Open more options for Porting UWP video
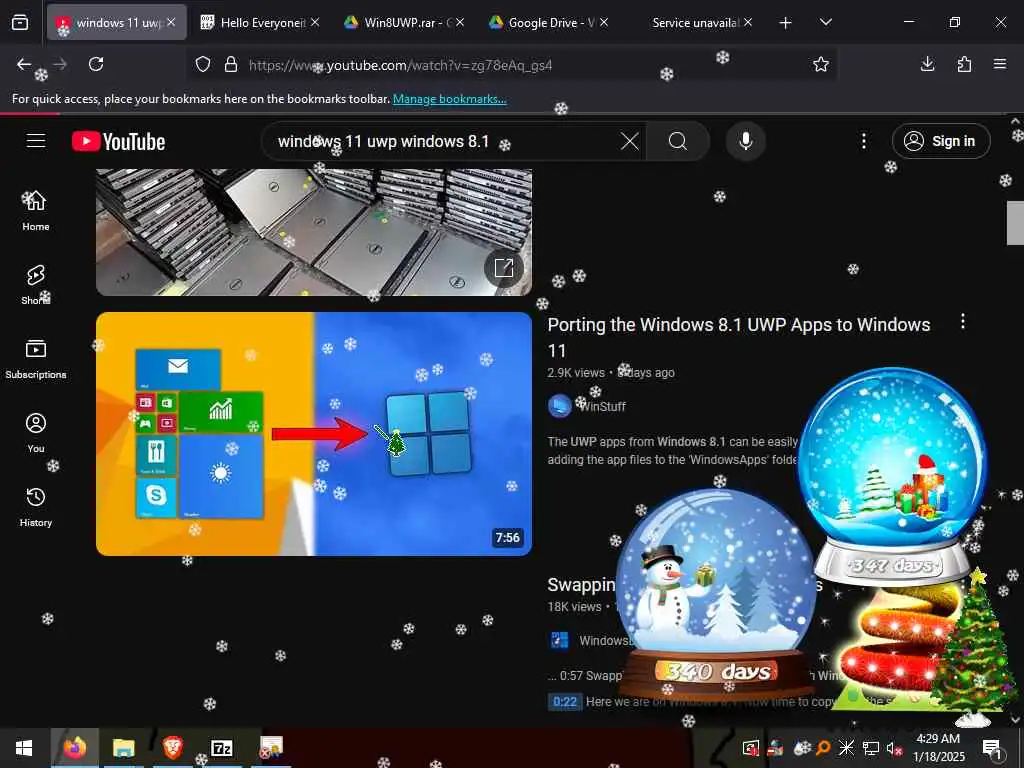1024x768 pixels. pyautogui.click(x=963, y=321)
